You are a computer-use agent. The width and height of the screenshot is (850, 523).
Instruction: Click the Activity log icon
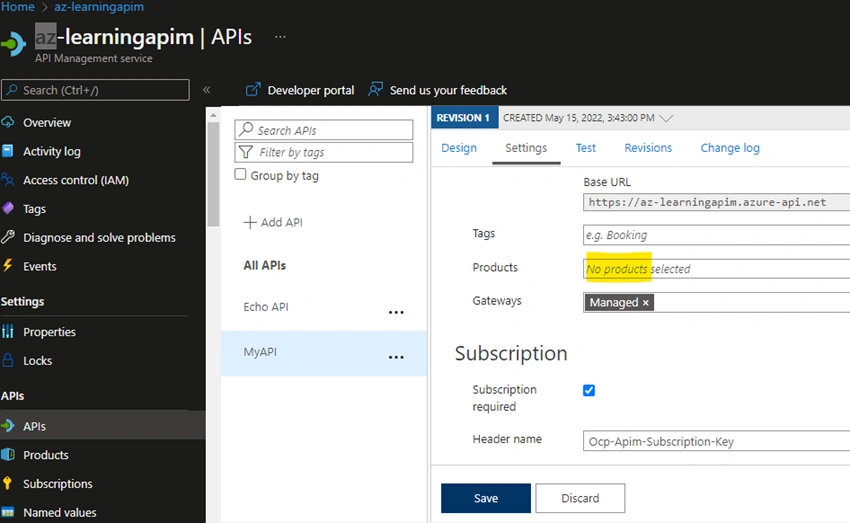pyautogui.click(x=7, y=151)
